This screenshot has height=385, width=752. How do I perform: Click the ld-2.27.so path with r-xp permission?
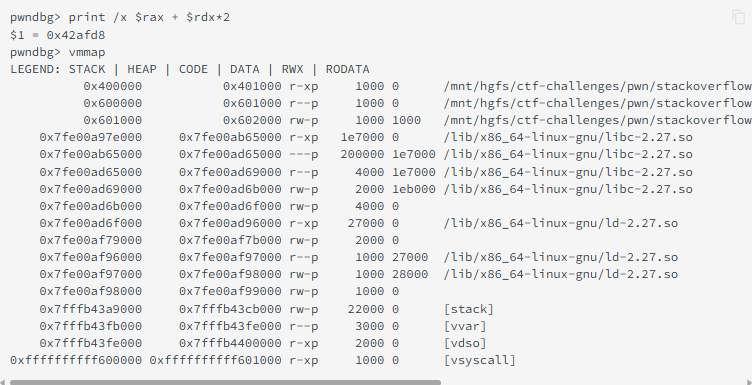561,223
